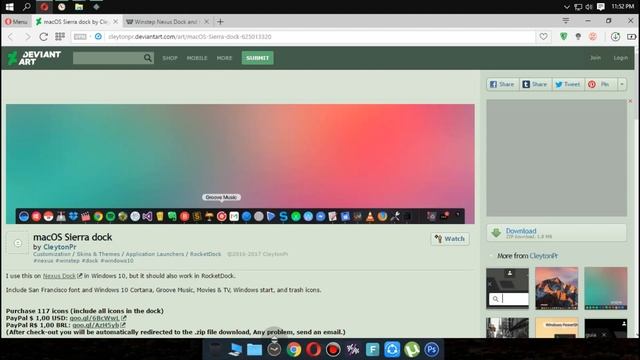Open the MOBILE menu item
The image size is (640, 360).
[x=197, y=58]
